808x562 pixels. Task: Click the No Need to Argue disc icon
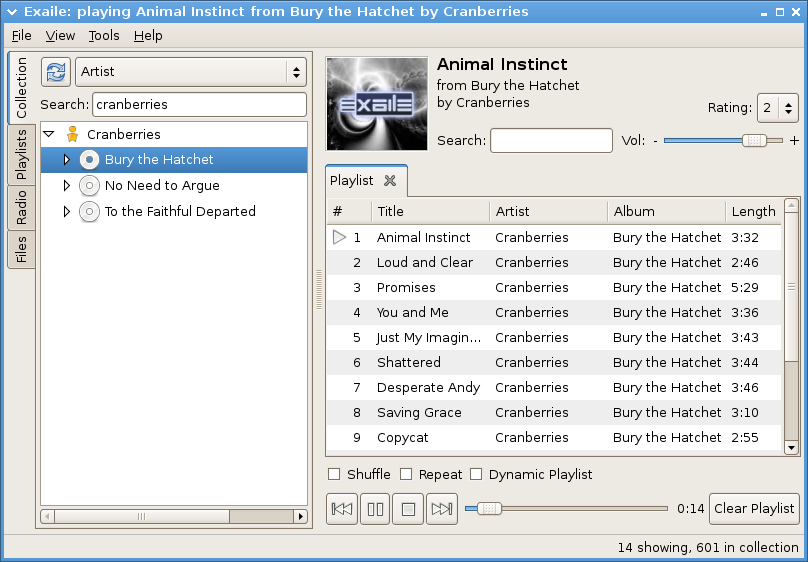tap(89, 185)
